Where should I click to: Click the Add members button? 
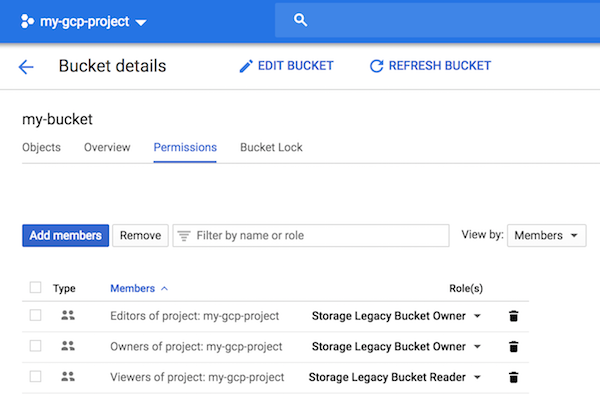coord(65,235)
